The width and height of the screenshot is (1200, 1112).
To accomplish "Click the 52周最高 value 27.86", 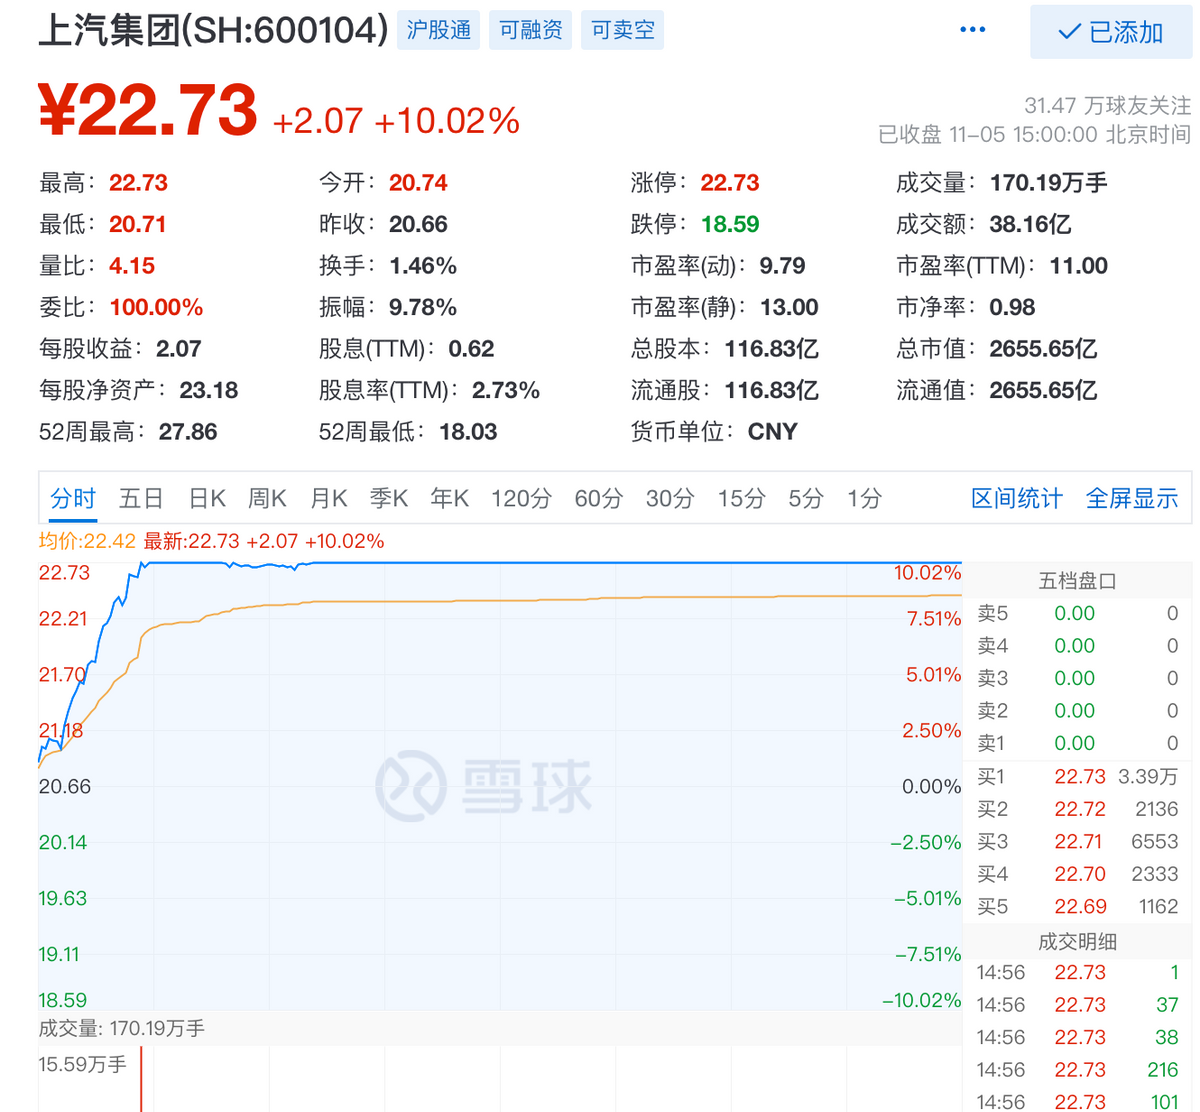I will click(188, 432).
